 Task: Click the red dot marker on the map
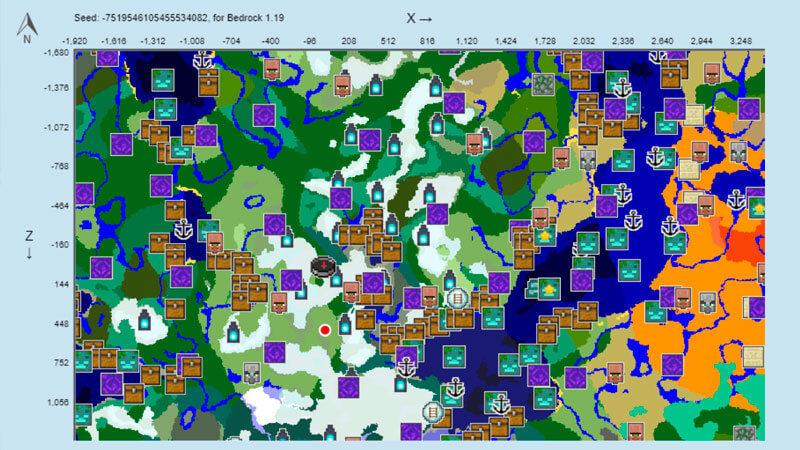pyautogui.click(x=325, y=329)
